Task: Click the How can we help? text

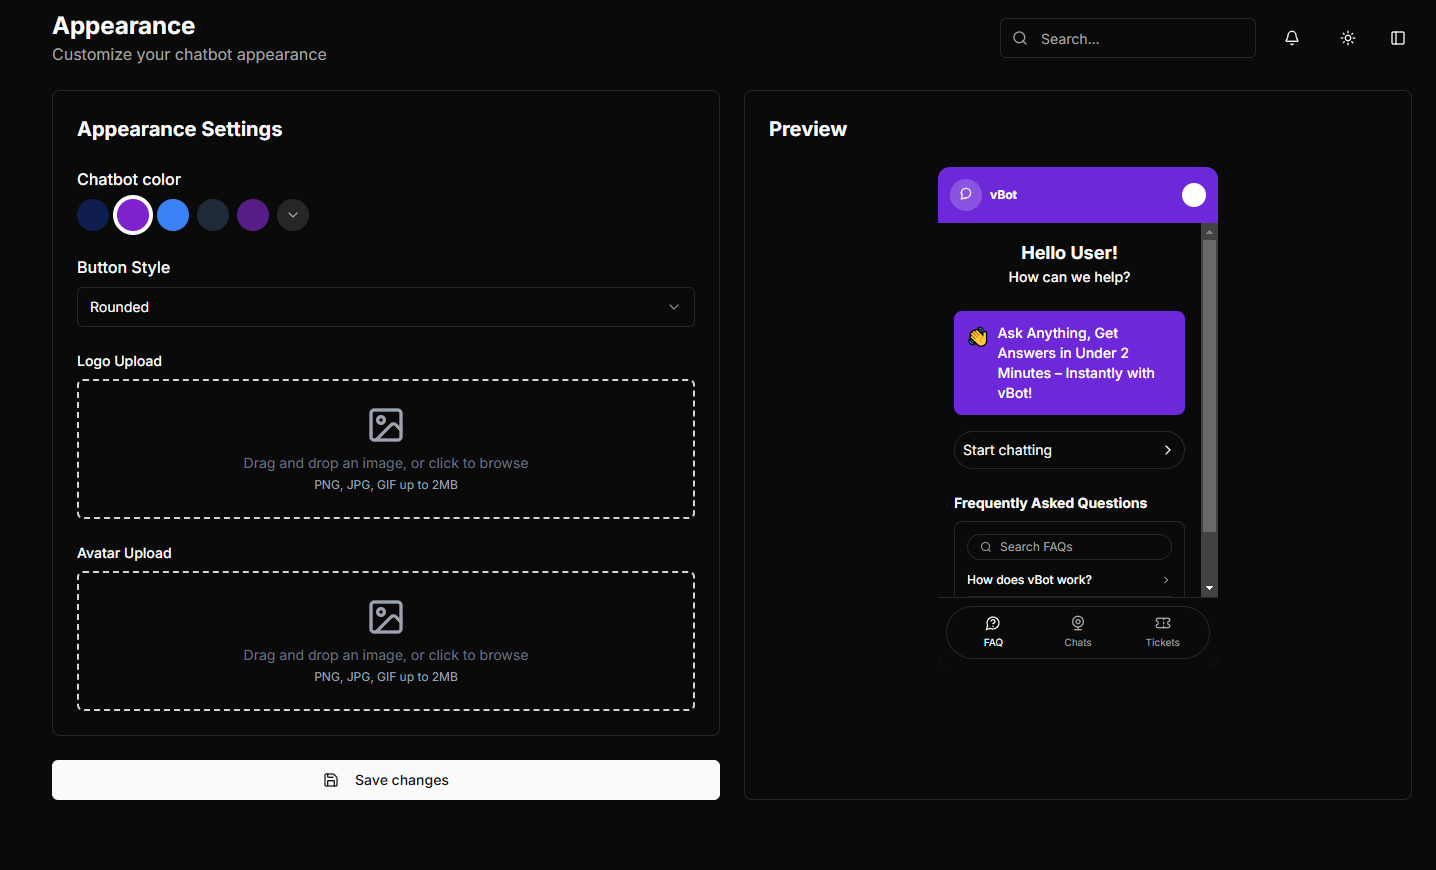Action: (x=1069, y=277)
